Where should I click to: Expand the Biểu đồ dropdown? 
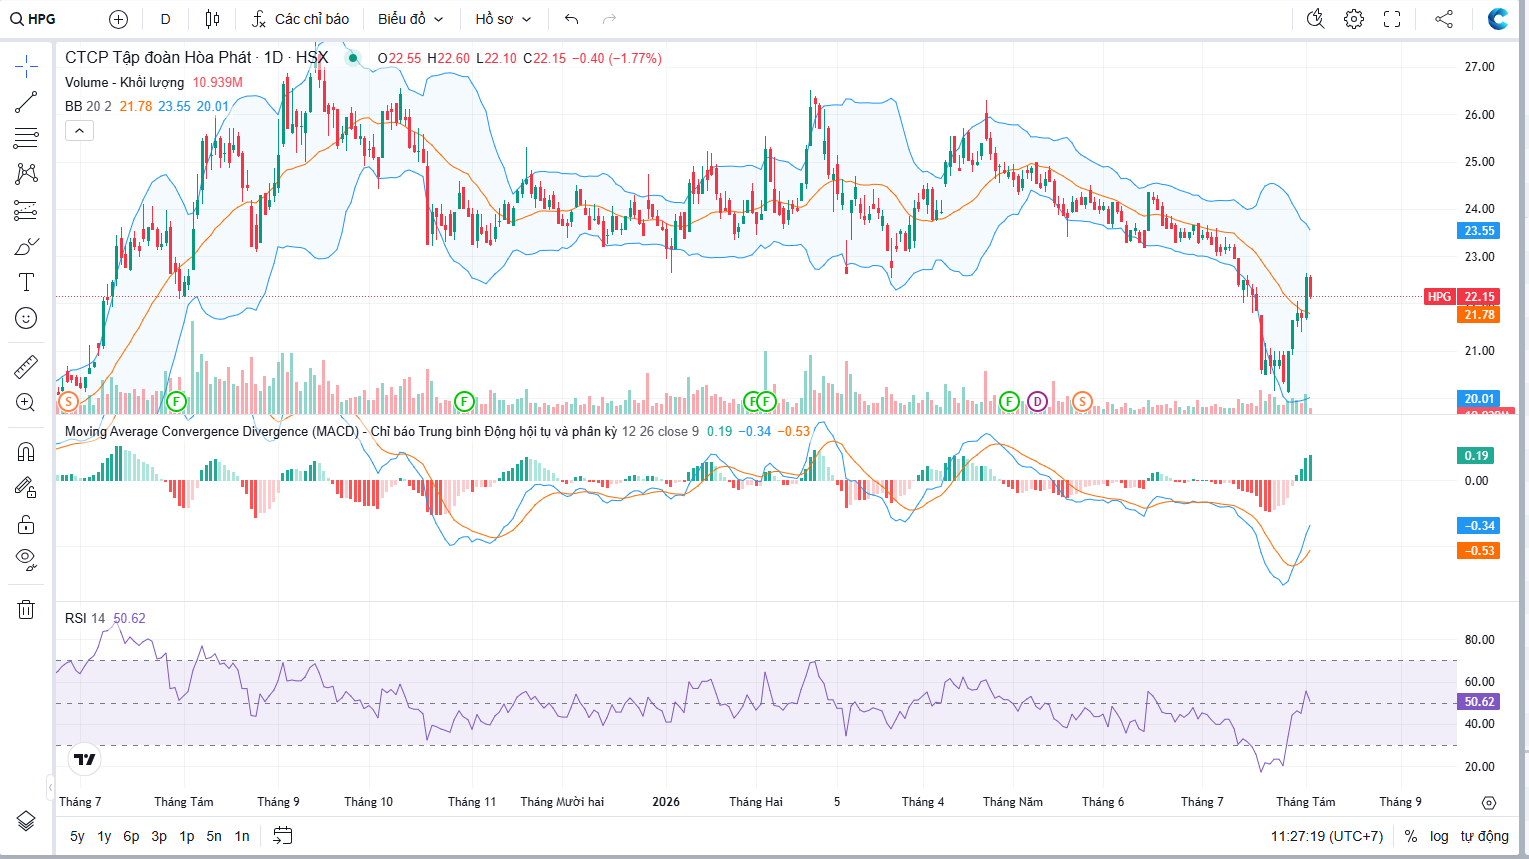(410, 19)
